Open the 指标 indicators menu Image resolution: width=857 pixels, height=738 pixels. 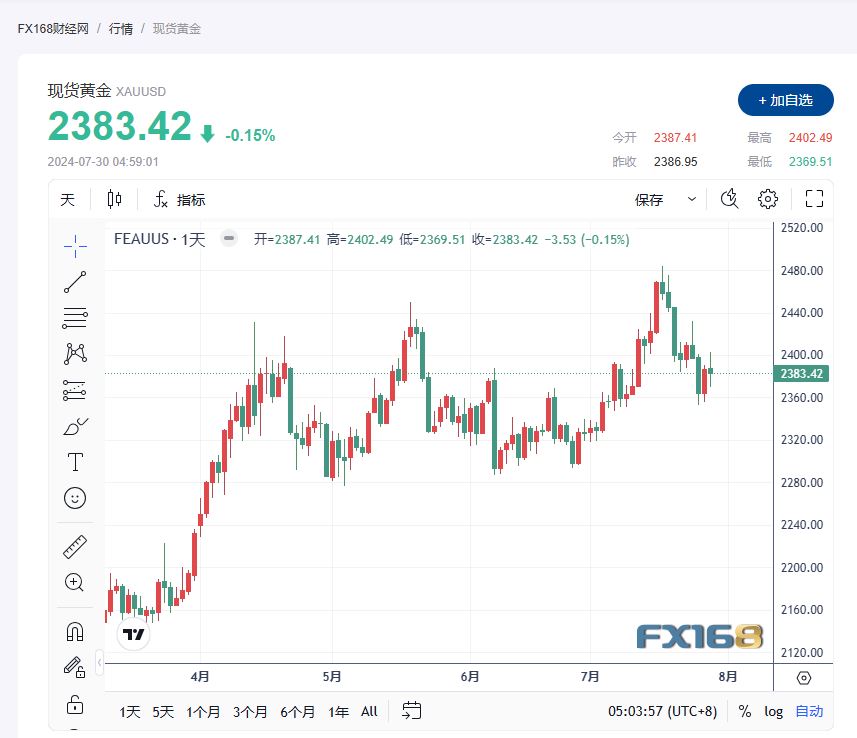click(180, 199)
